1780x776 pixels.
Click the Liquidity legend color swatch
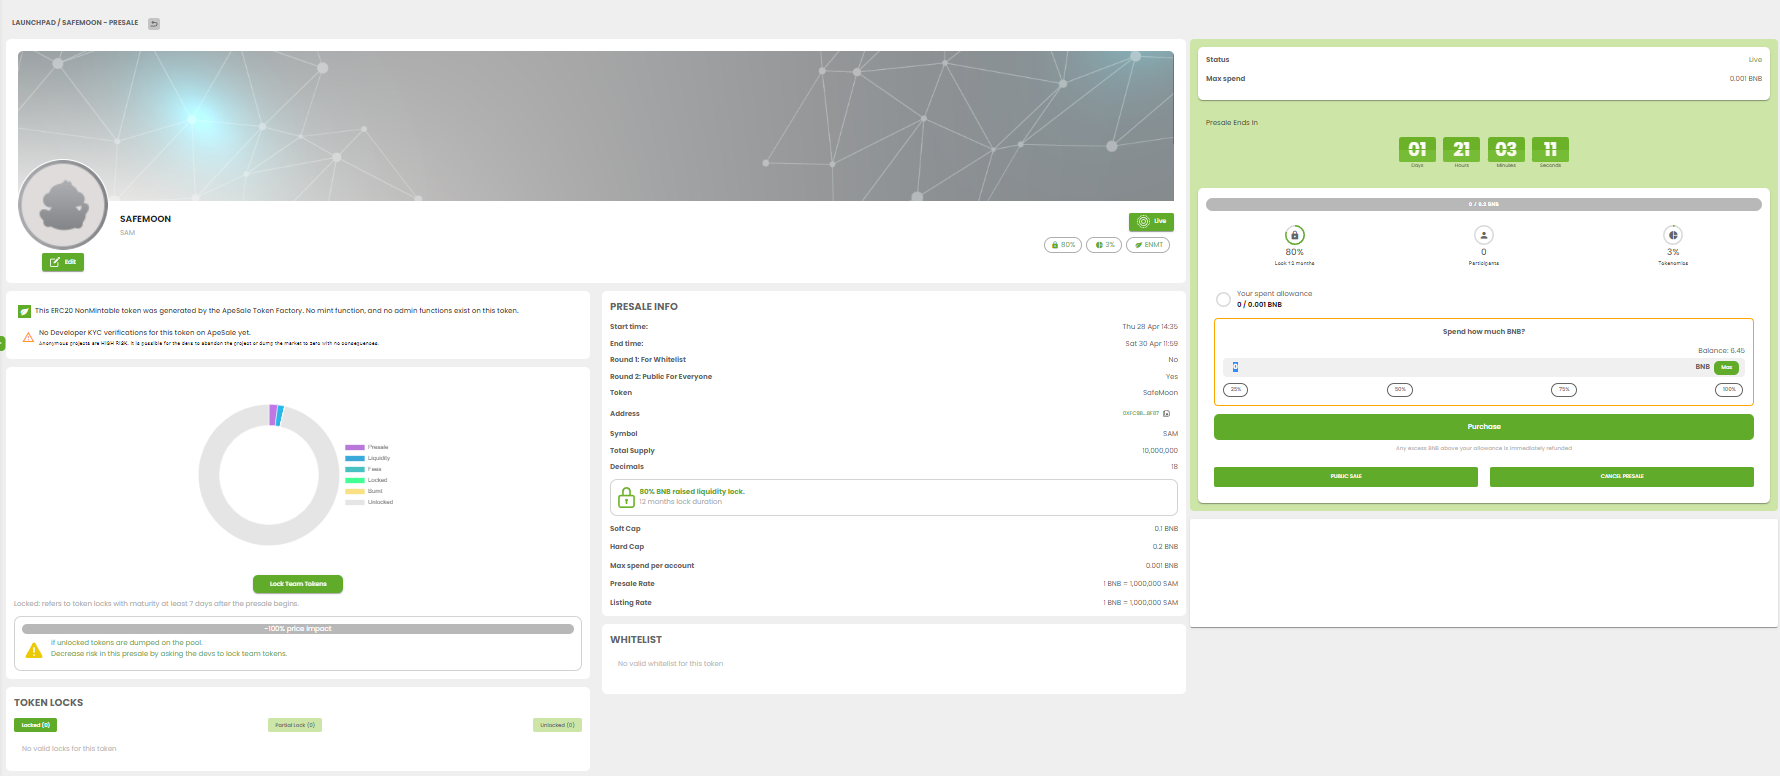click(355, 458)
